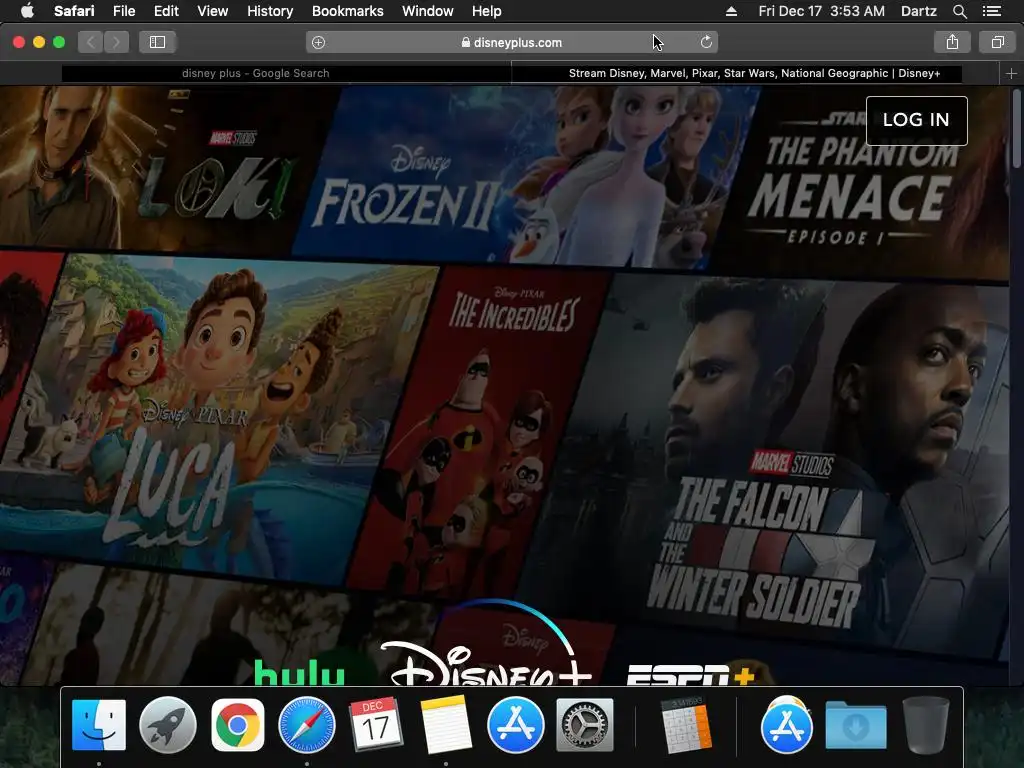The width and height of the screenshot is (1024, 768).
Task: Open Notes from the dock
Action: point(446,725)
